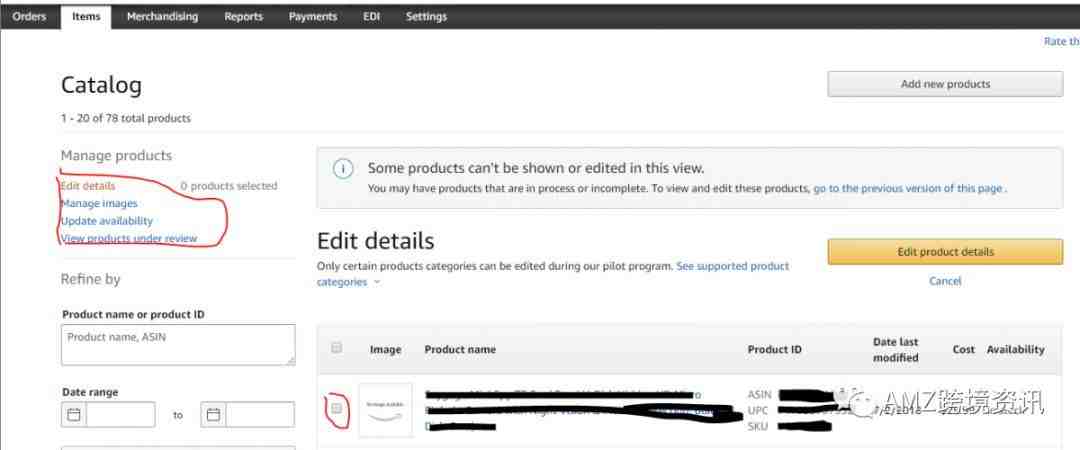Screen dimensions: 1080x450
Task: Open the Reports menu
Action: coord(243,17)
